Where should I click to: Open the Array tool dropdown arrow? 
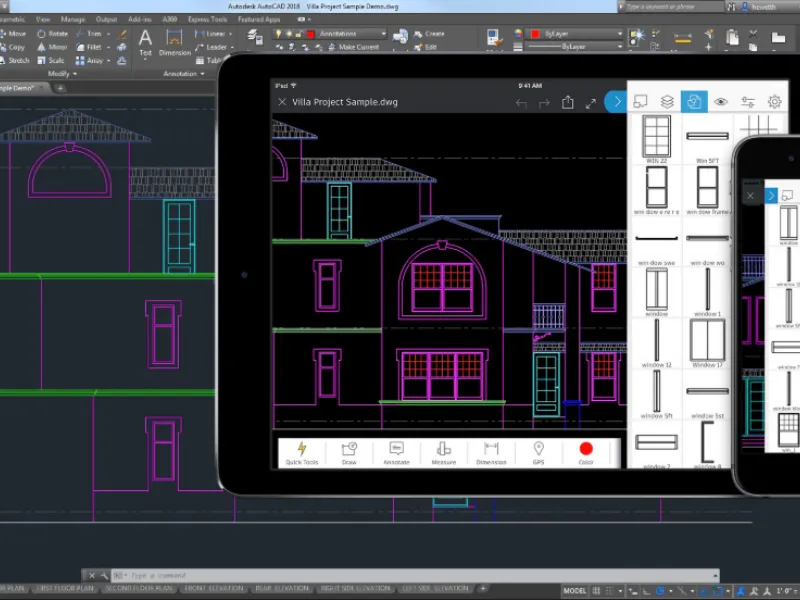pyautogui.click(x=108, y=60)
